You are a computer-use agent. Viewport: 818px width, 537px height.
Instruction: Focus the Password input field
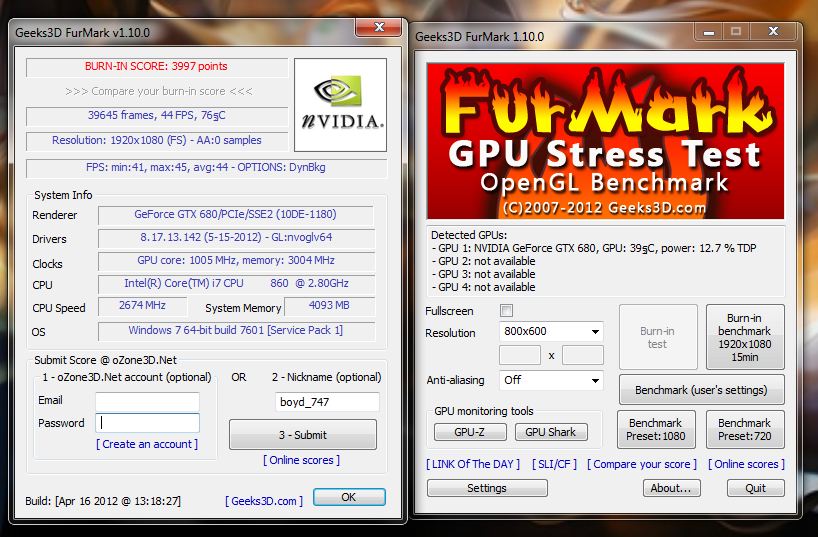tap(148, 423)
